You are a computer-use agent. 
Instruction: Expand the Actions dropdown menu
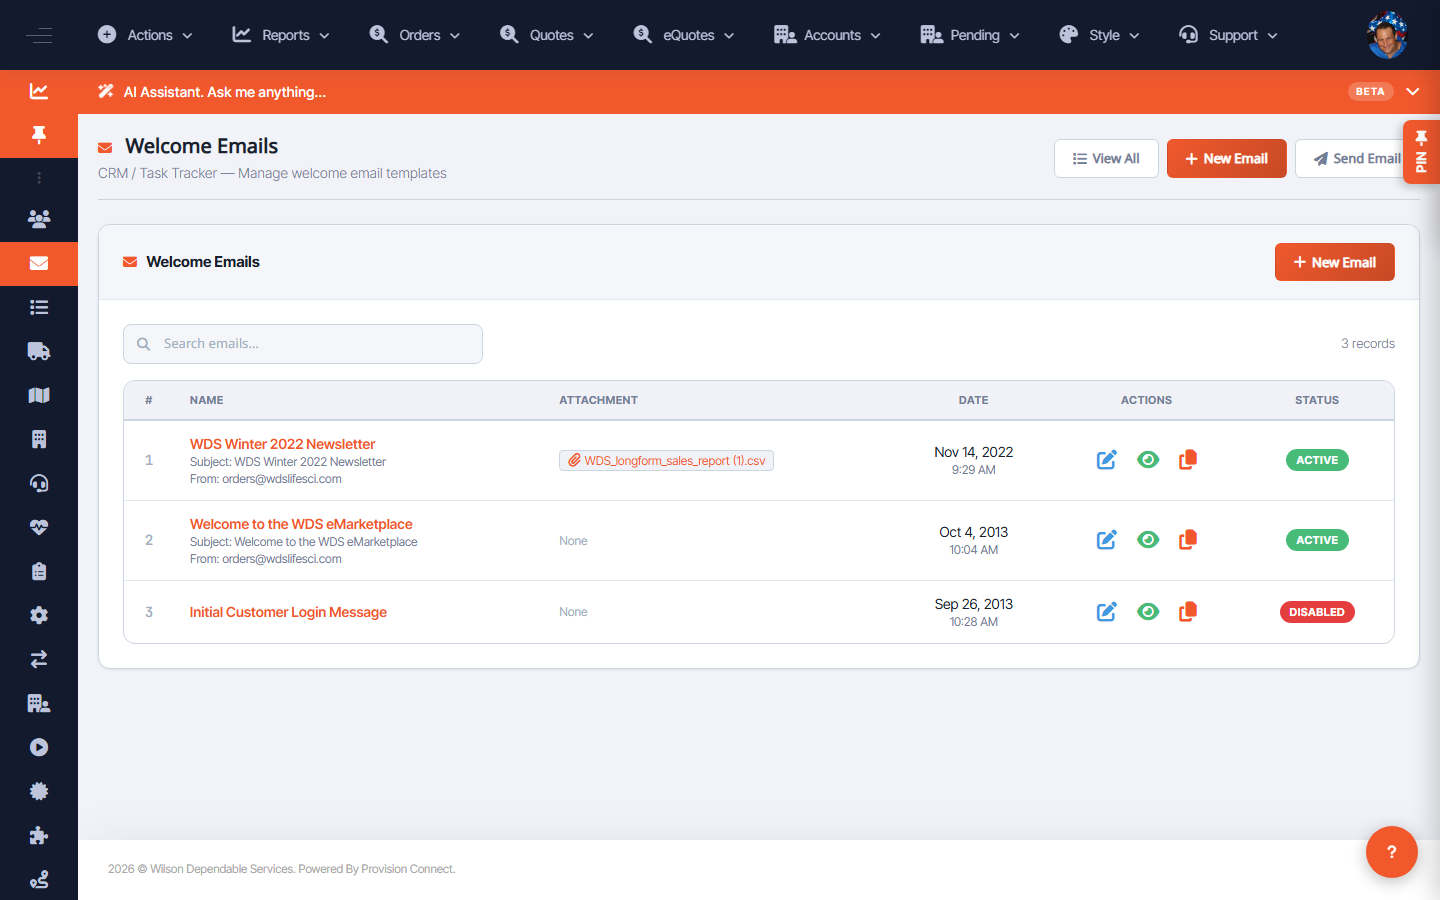click(x=145, y=35)
